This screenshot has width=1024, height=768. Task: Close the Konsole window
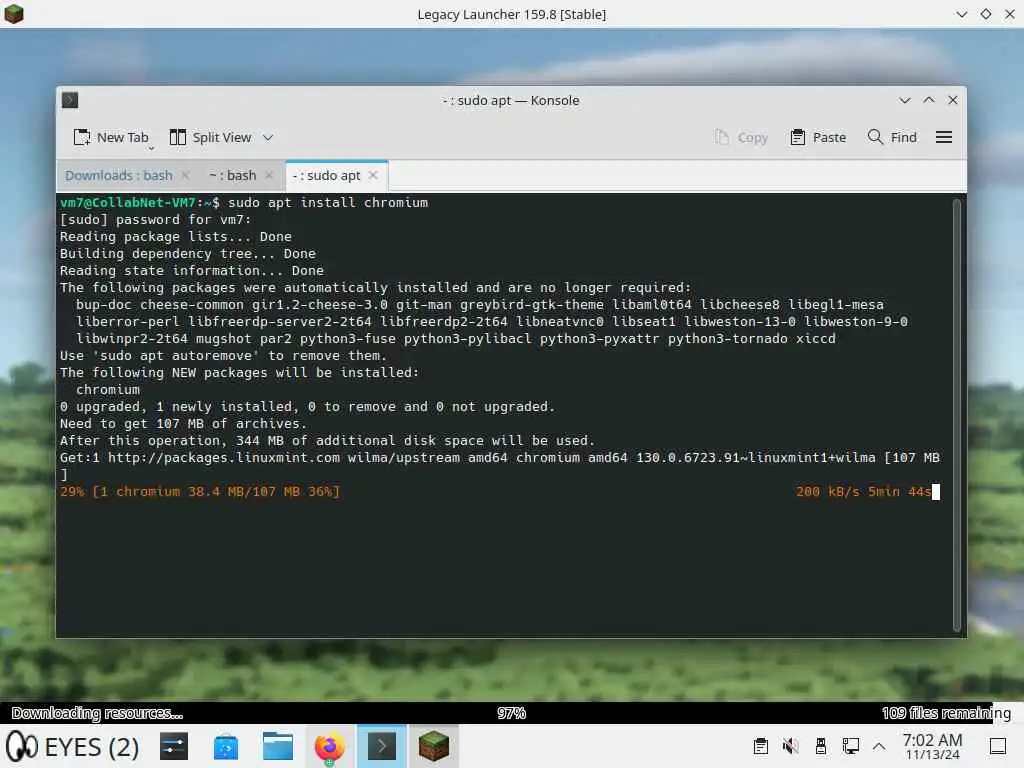[953, 100]
